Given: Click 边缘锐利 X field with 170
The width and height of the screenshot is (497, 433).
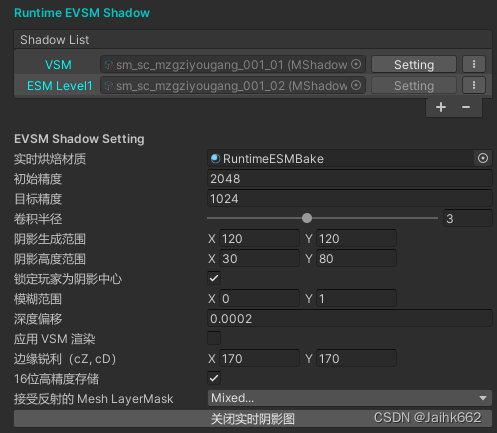Looking at the screenshot, I should click(x=259, y=359).
